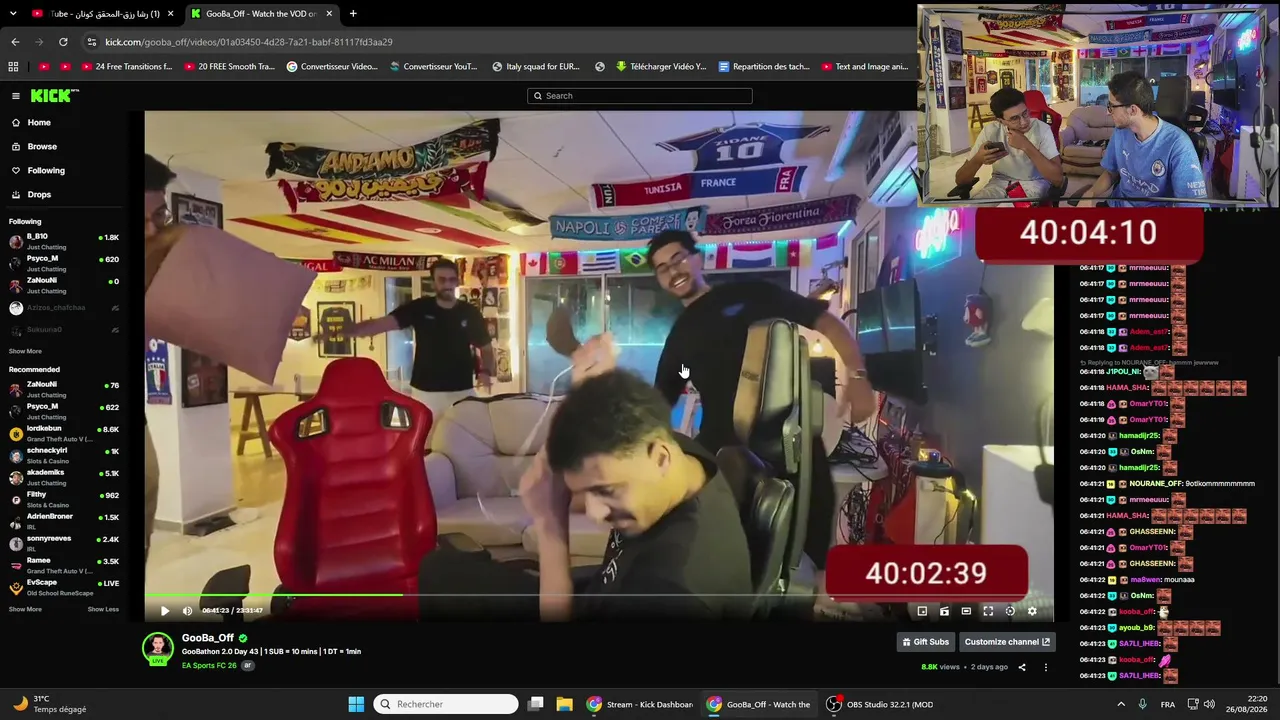Expand Show More under Following
The width and height of the screenshot is (1280, 720).
(25, 351)
